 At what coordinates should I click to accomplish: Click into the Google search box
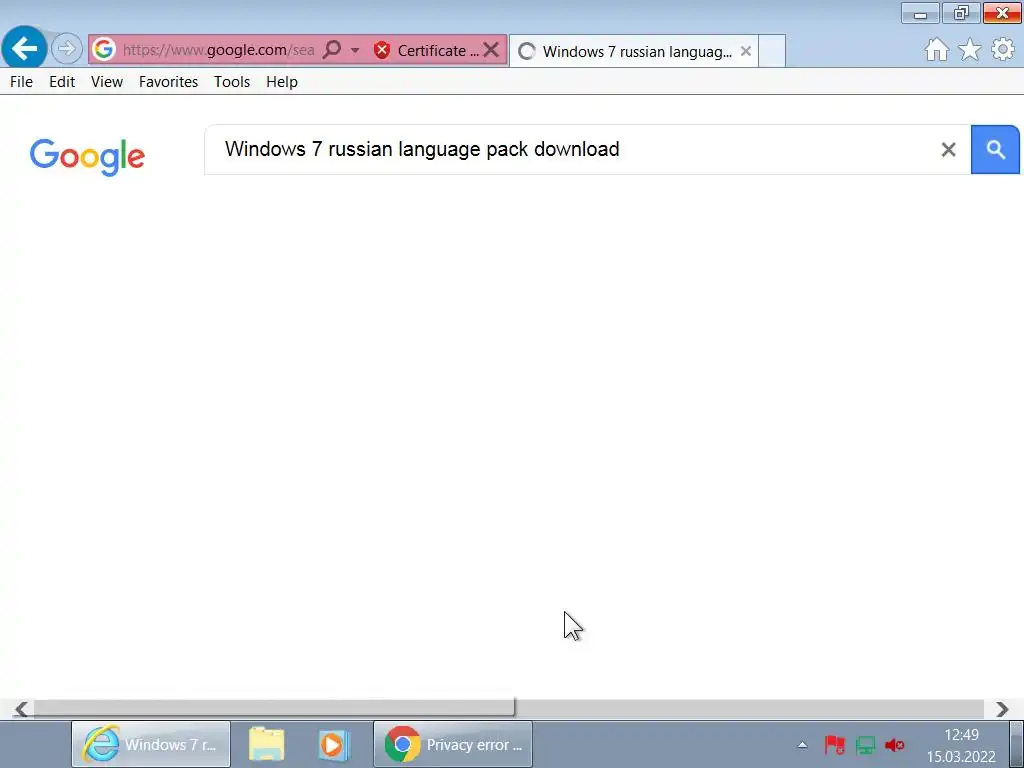[575, 150]
